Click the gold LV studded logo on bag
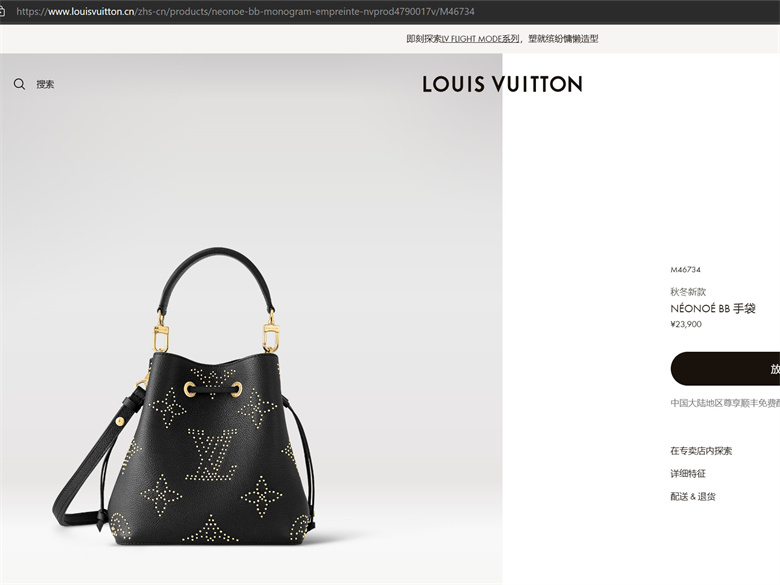 (x=212, y=455)
